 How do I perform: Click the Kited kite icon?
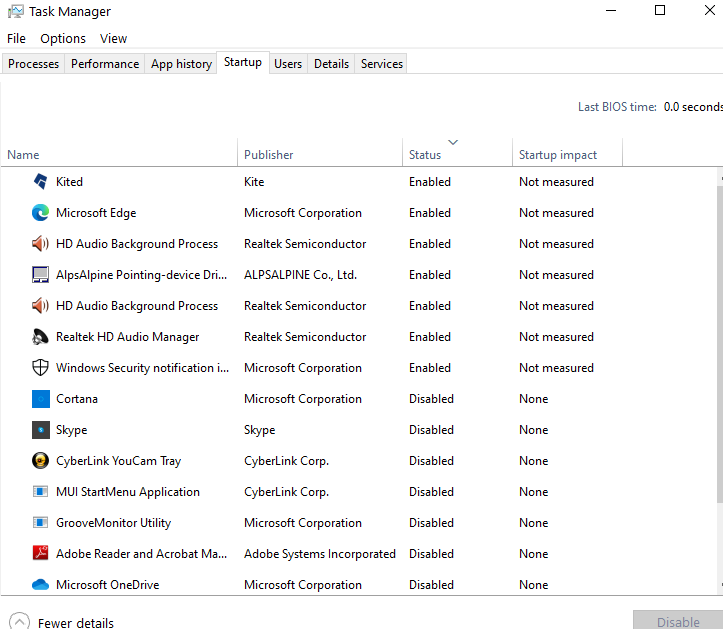click(41, 182)
